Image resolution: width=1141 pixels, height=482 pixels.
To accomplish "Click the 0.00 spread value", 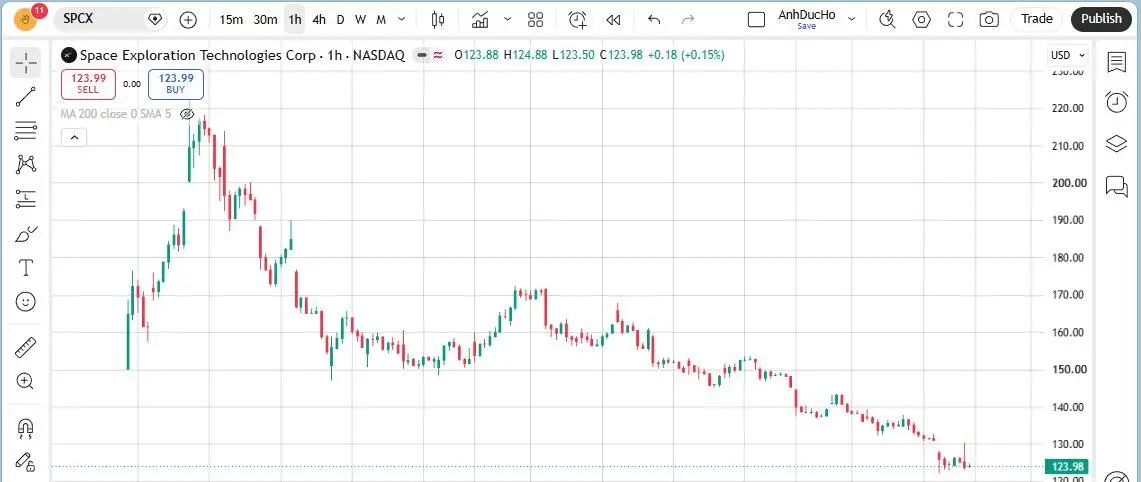I will point(132,84).
